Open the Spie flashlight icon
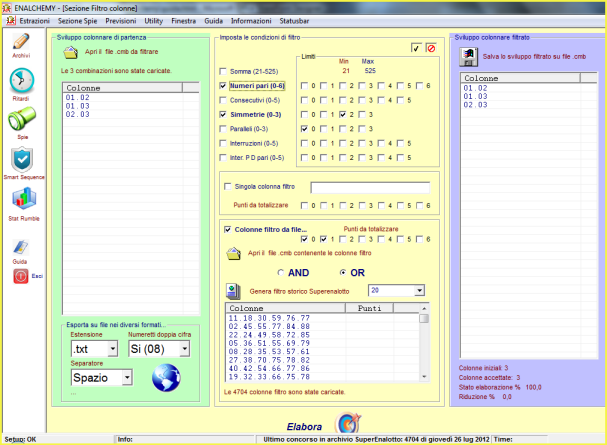The image size is (607, 445). click(x=22, y=119)
